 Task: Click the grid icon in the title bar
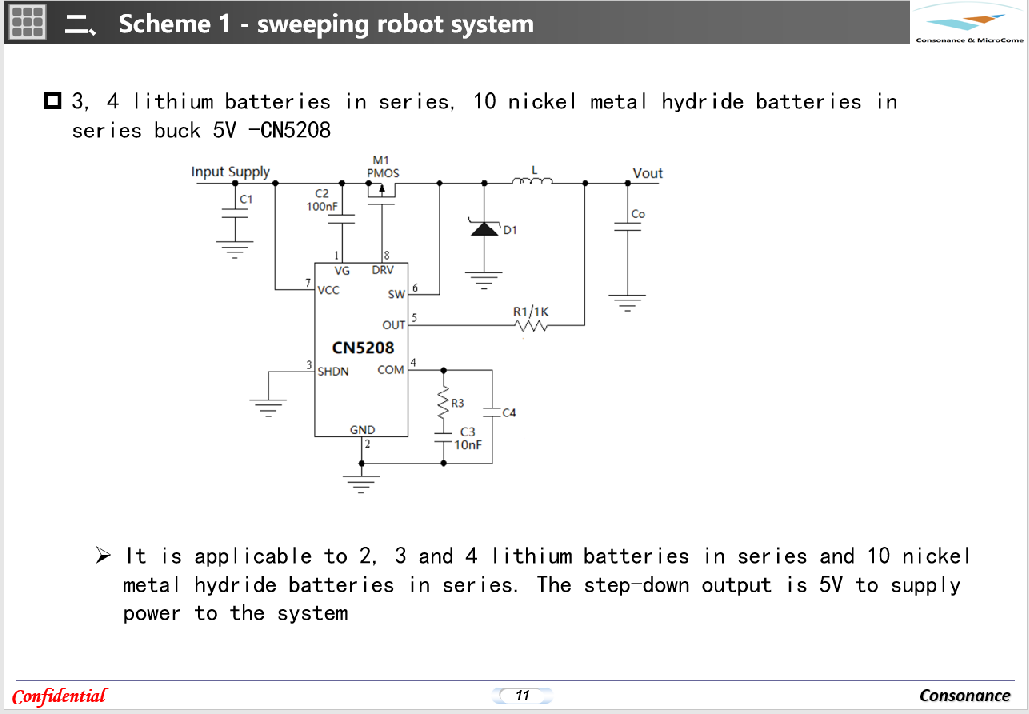tap(27, 22)
